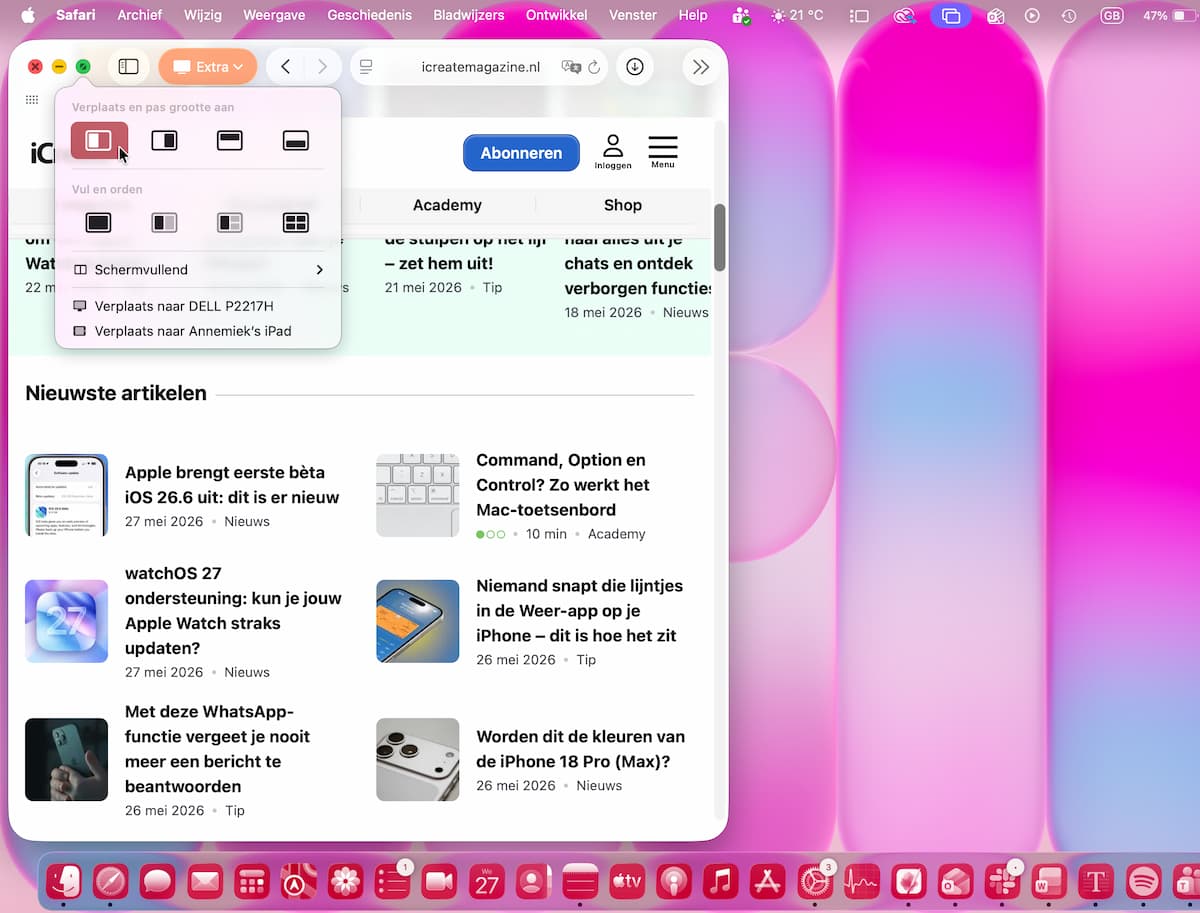Open Spotify in the Dock
This screenshot has height=913, width=1200.
tap(1143, 881)
